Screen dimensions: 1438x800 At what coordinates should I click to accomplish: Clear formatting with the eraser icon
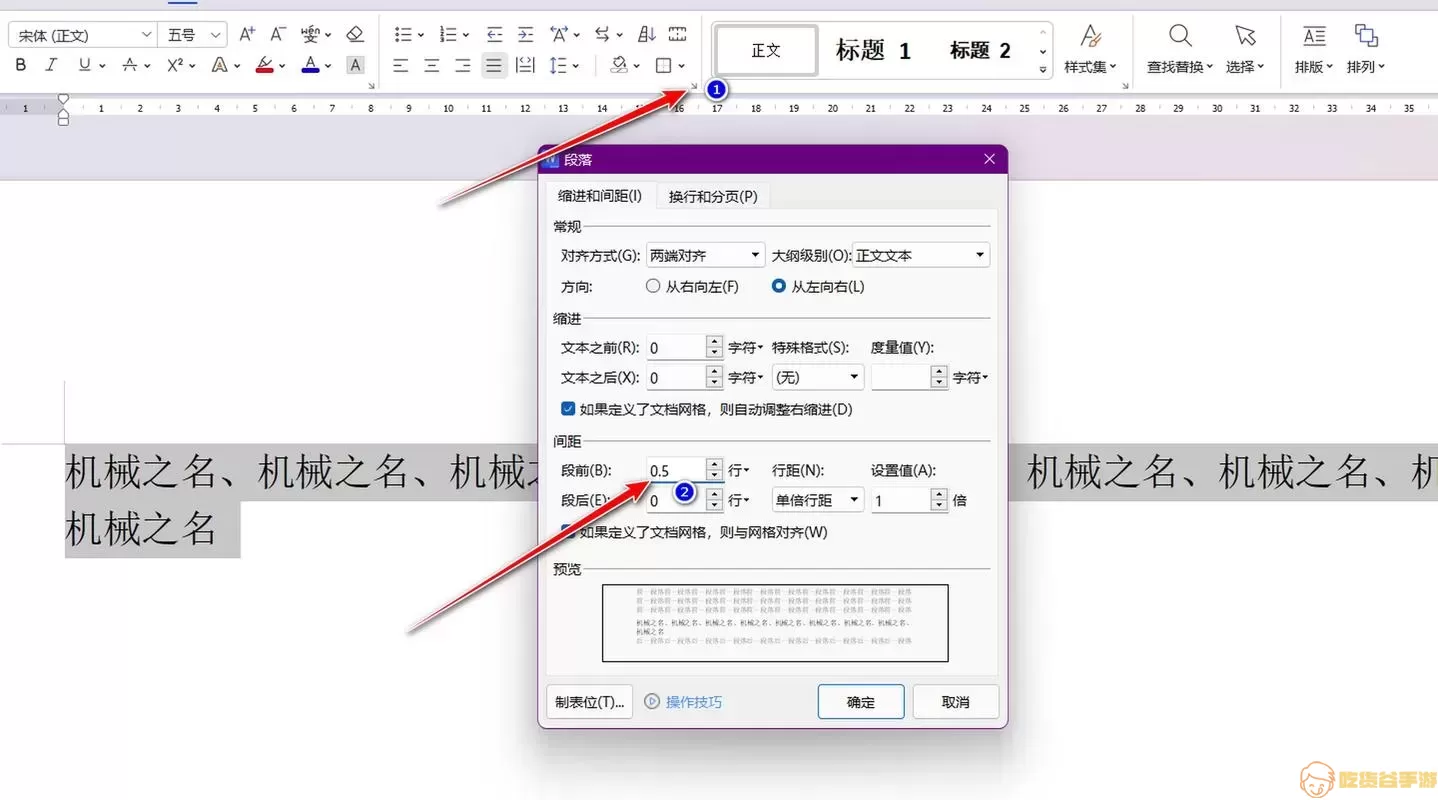355,35
